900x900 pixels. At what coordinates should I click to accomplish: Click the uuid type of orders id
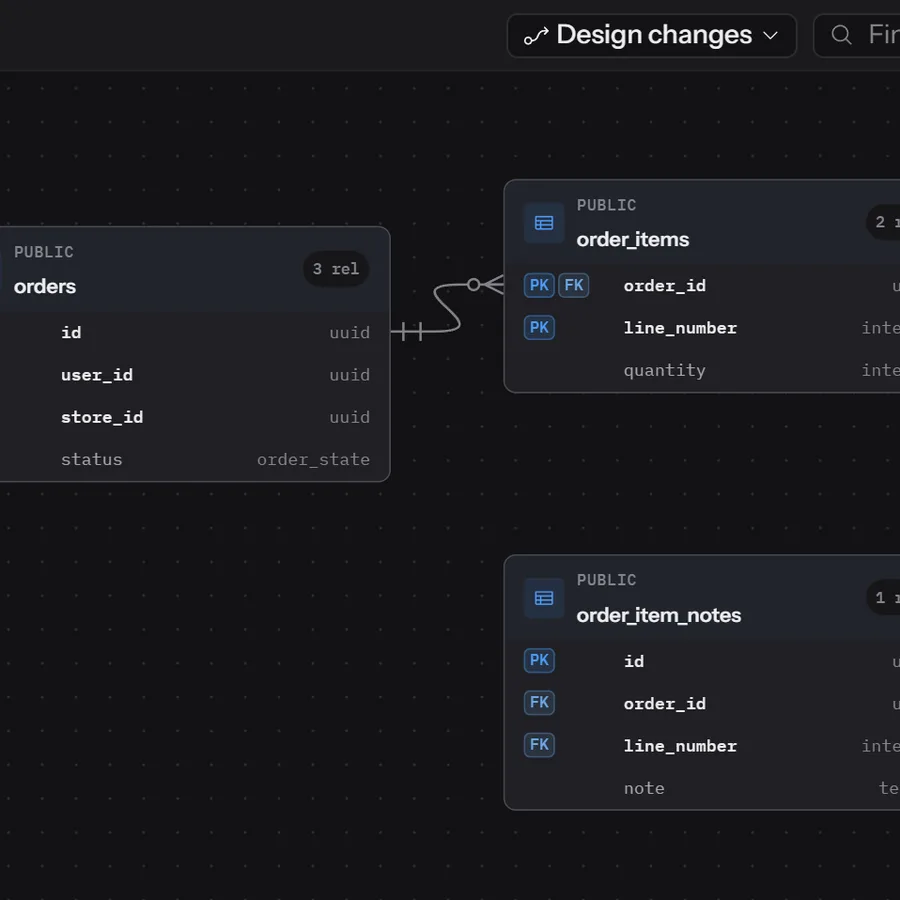(x=350, y=333)
